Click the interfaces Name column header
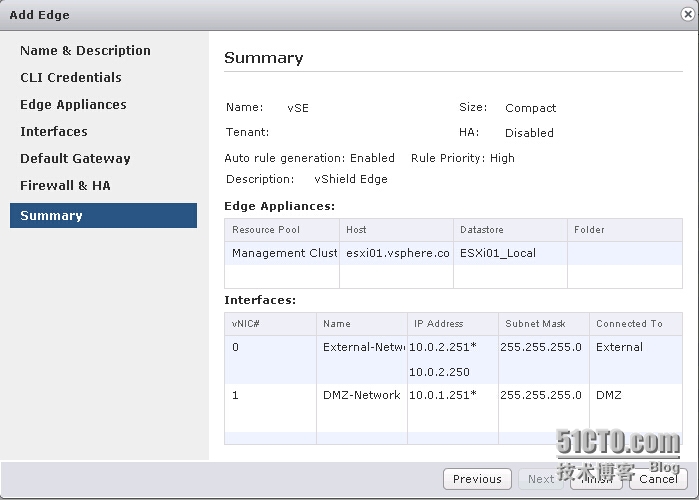Image resolution: width=699 pixels, height=500 pixels. [x=362, y=324]
